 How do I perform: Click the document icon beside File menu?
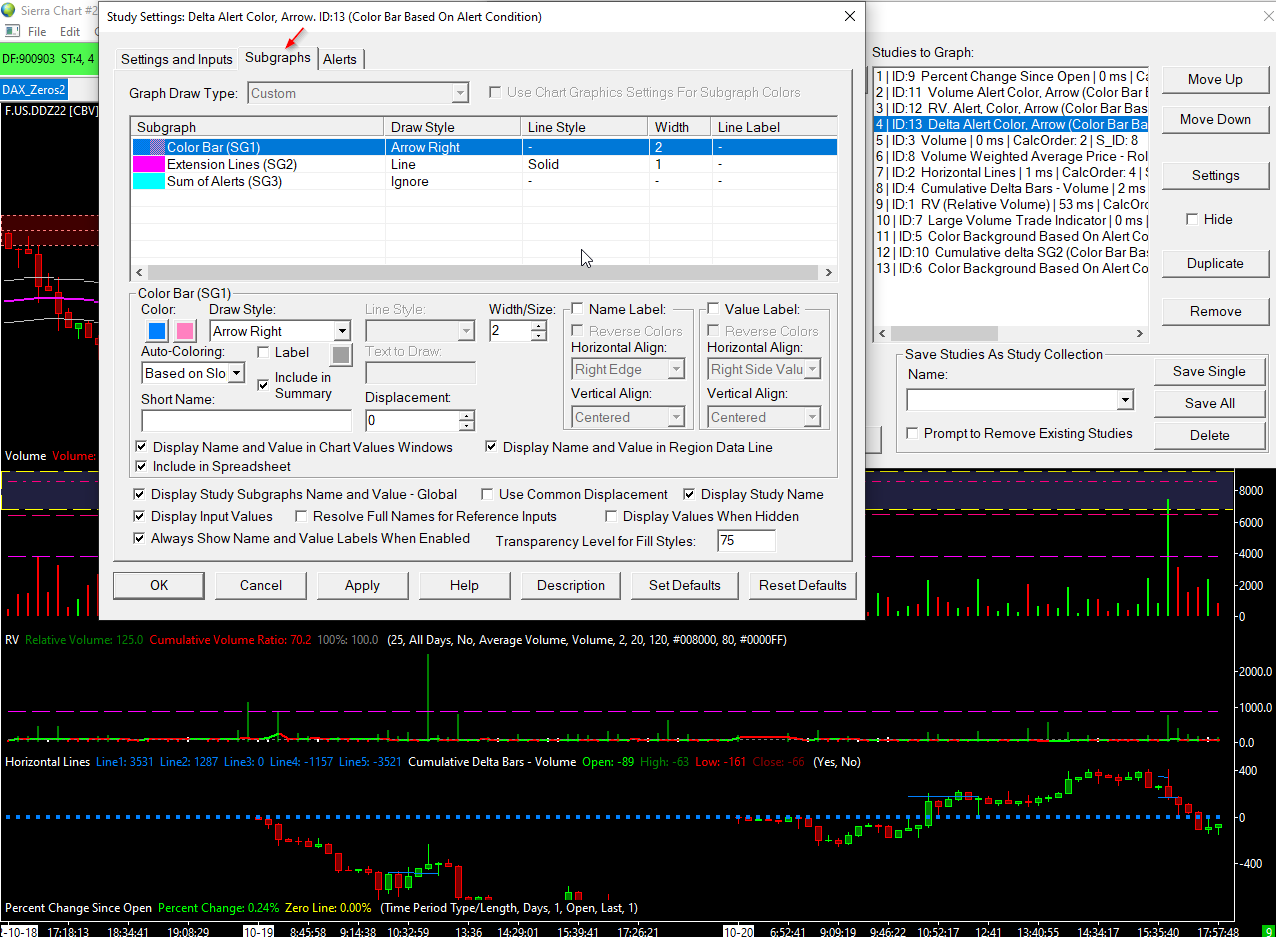(11, 32)
